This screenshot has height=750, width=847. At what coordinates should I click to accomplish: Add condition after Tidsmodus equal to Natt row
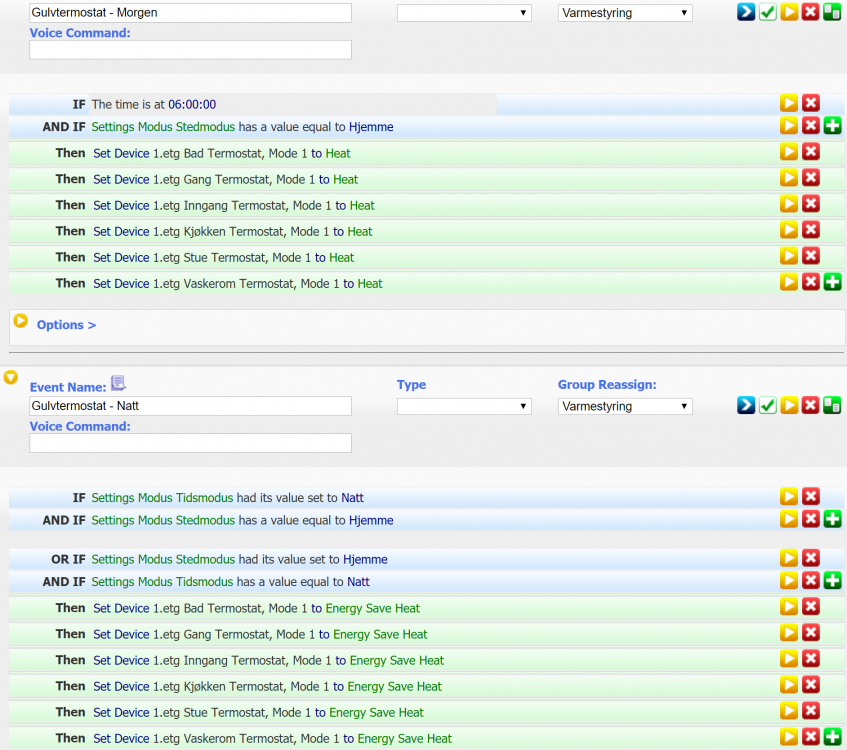click(831, 581)
